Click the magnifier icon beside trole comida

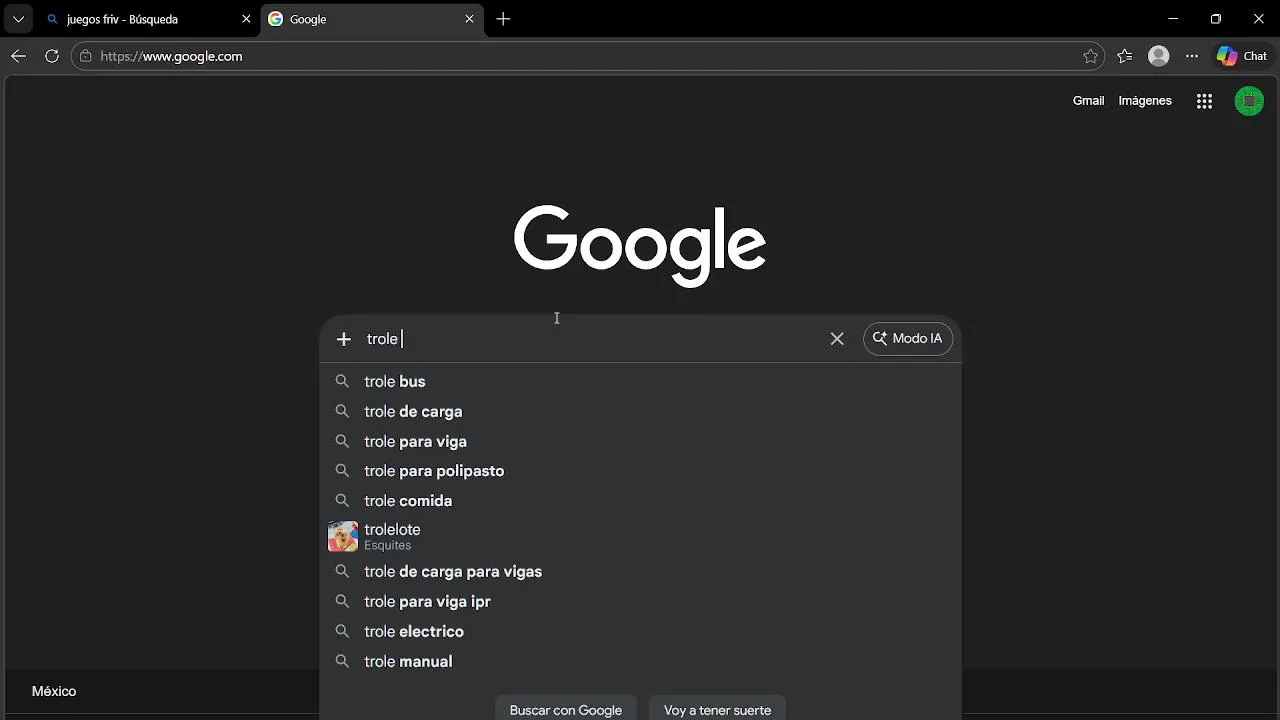pyautogui.click(x=342, y=501)
